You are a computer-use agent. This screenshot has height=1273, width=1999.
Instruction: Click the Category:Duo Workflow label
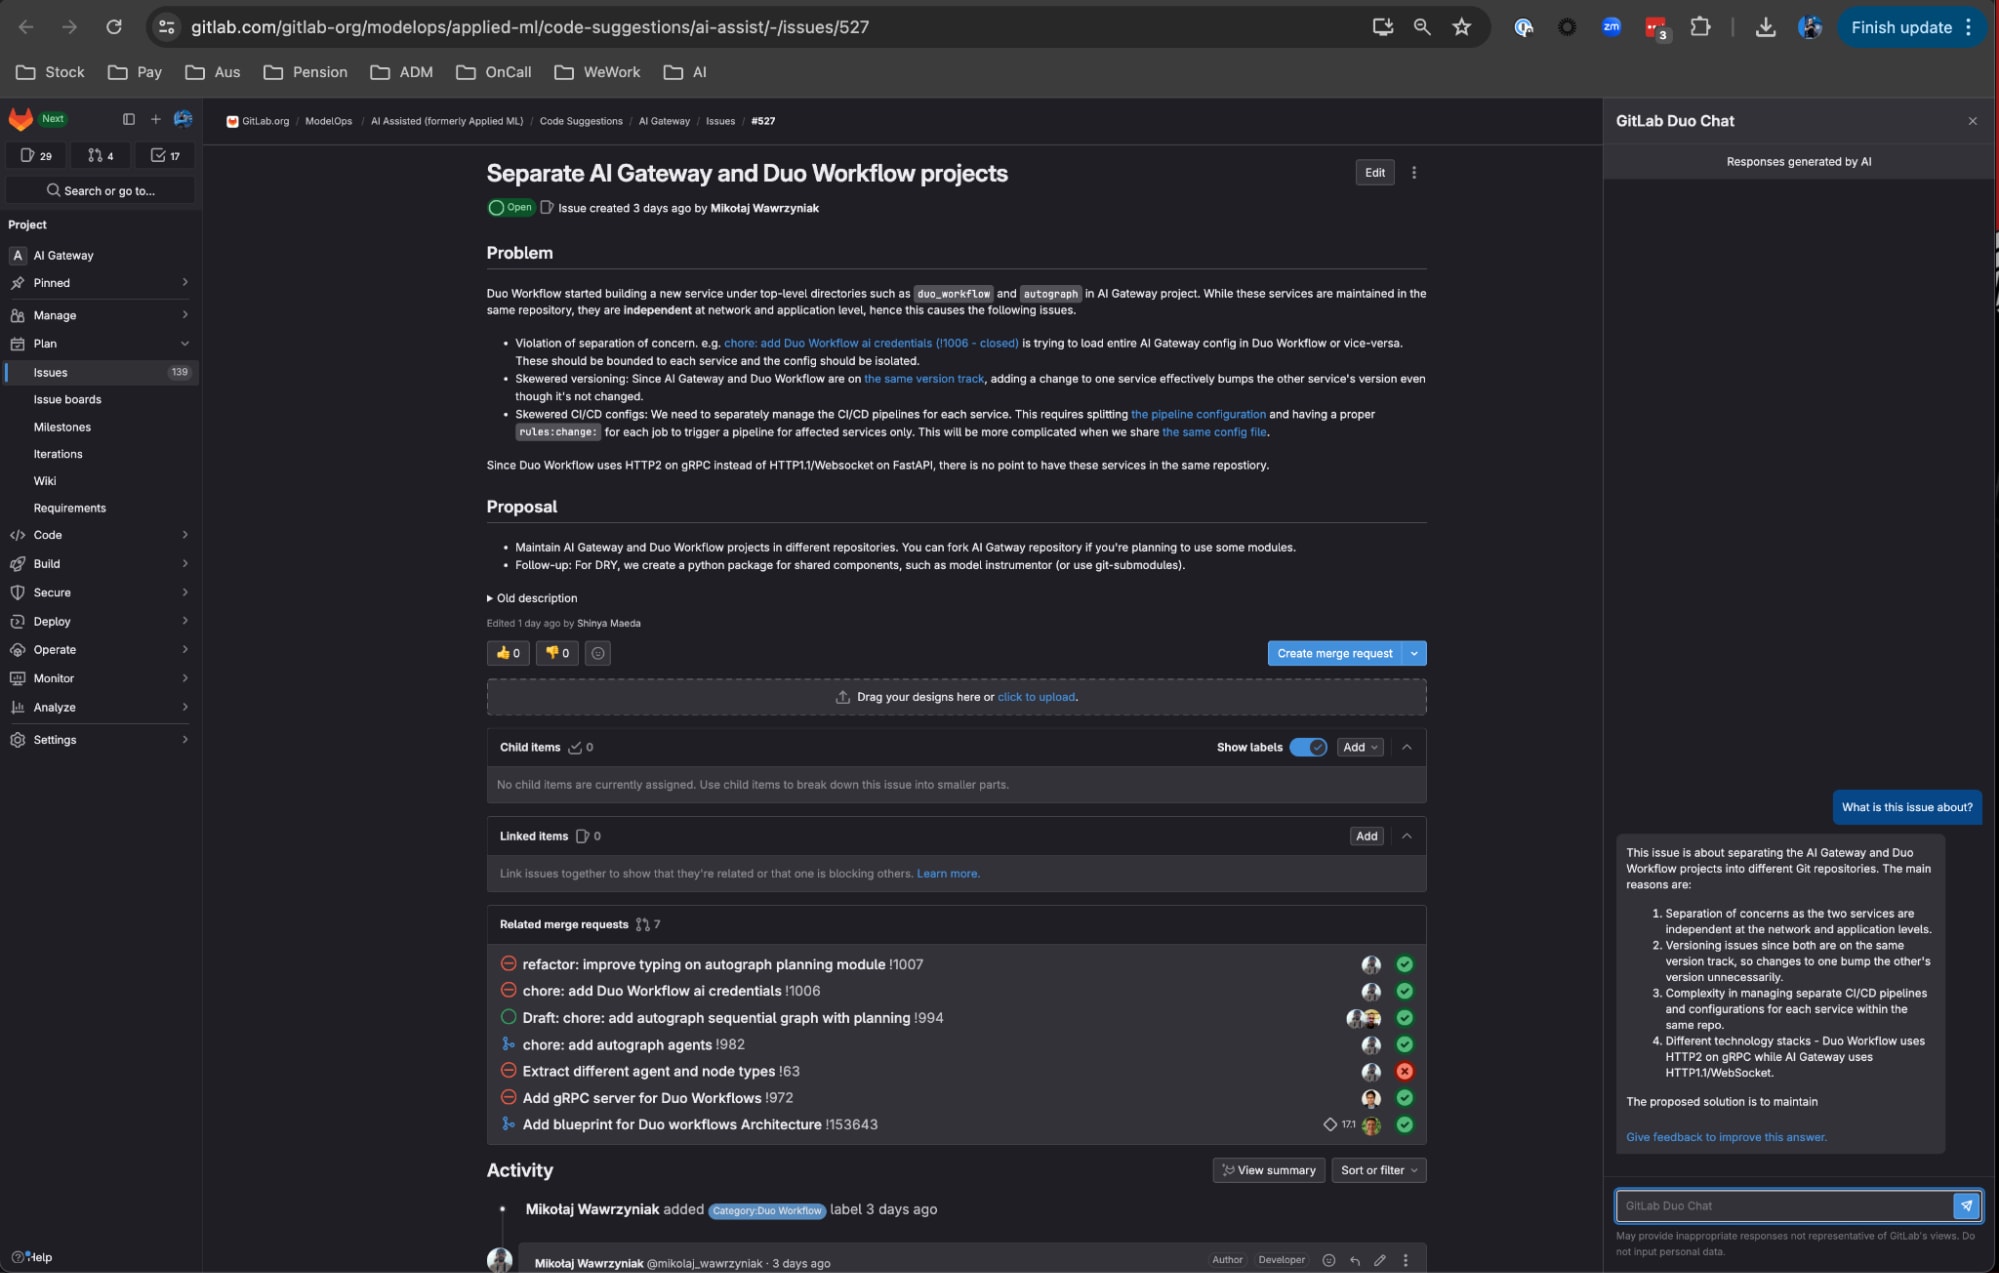coord(767,1211)
